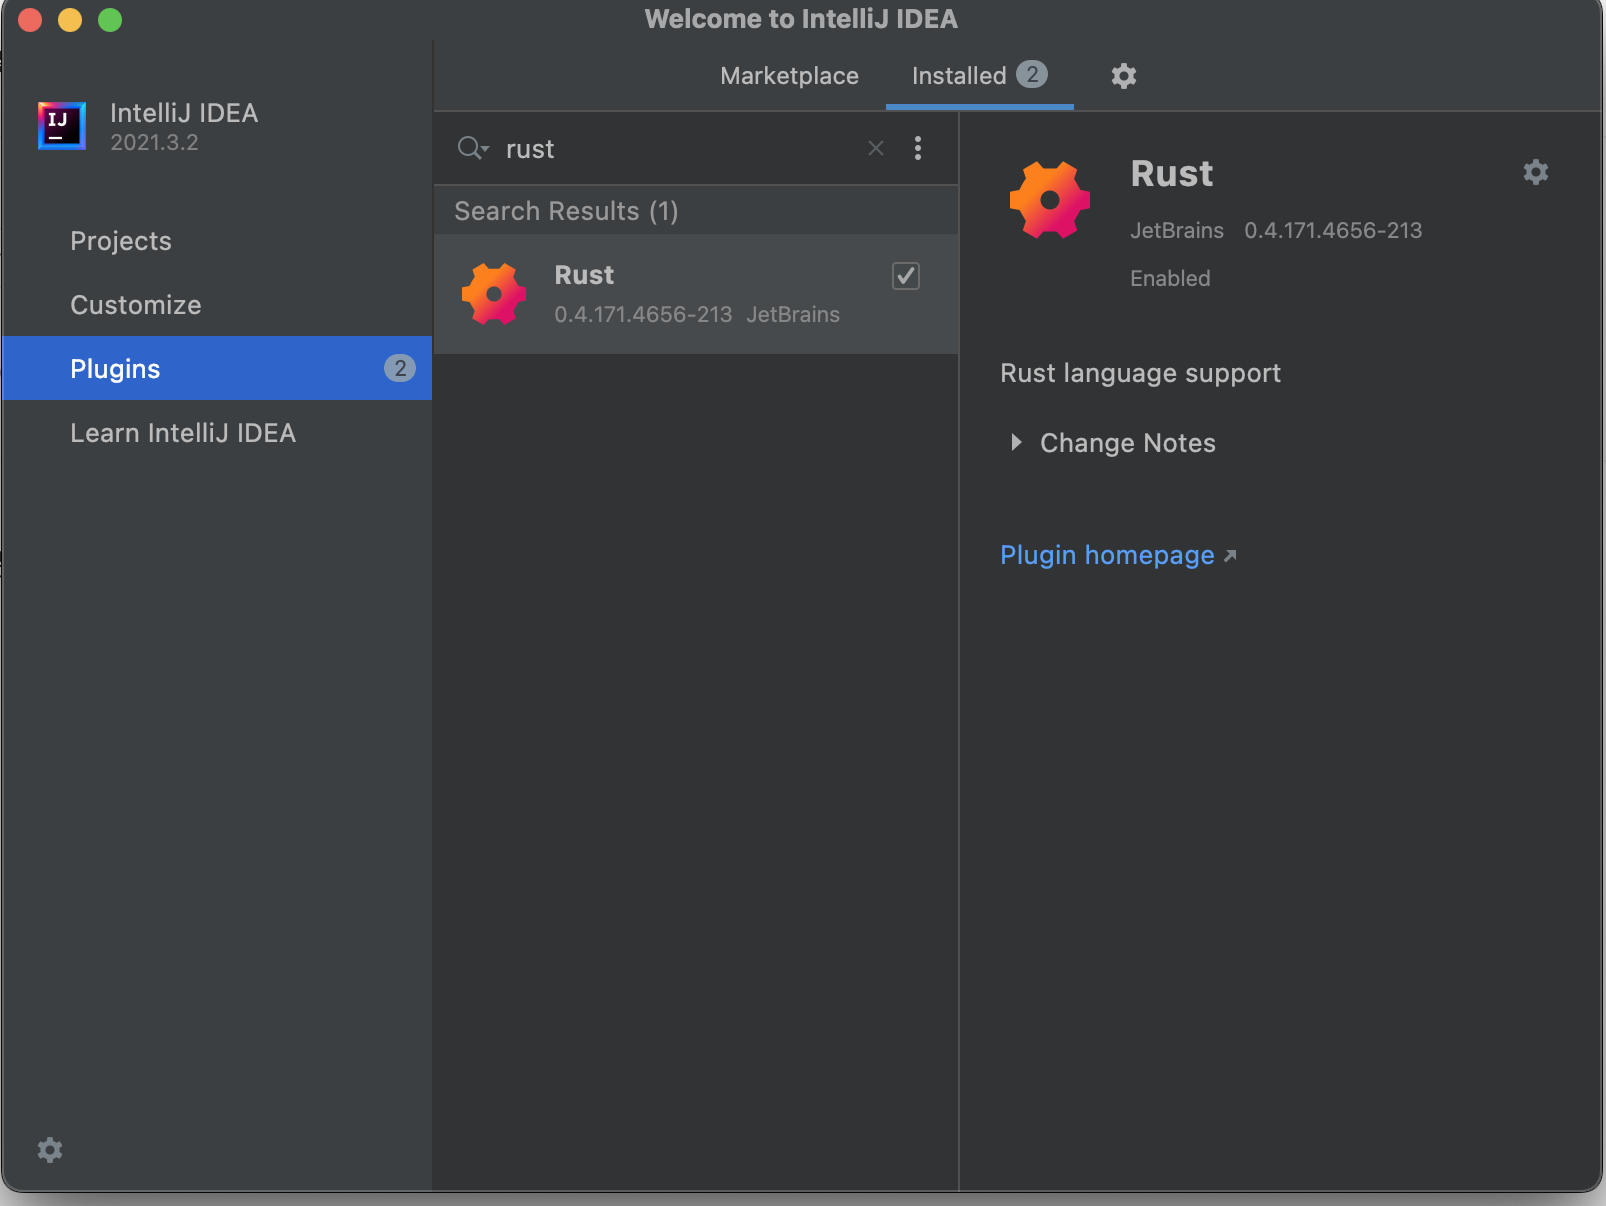The height and width of the screenshot is (1206, 1606).
Task: Select the Rust row in search results
Action: [696, 294]
